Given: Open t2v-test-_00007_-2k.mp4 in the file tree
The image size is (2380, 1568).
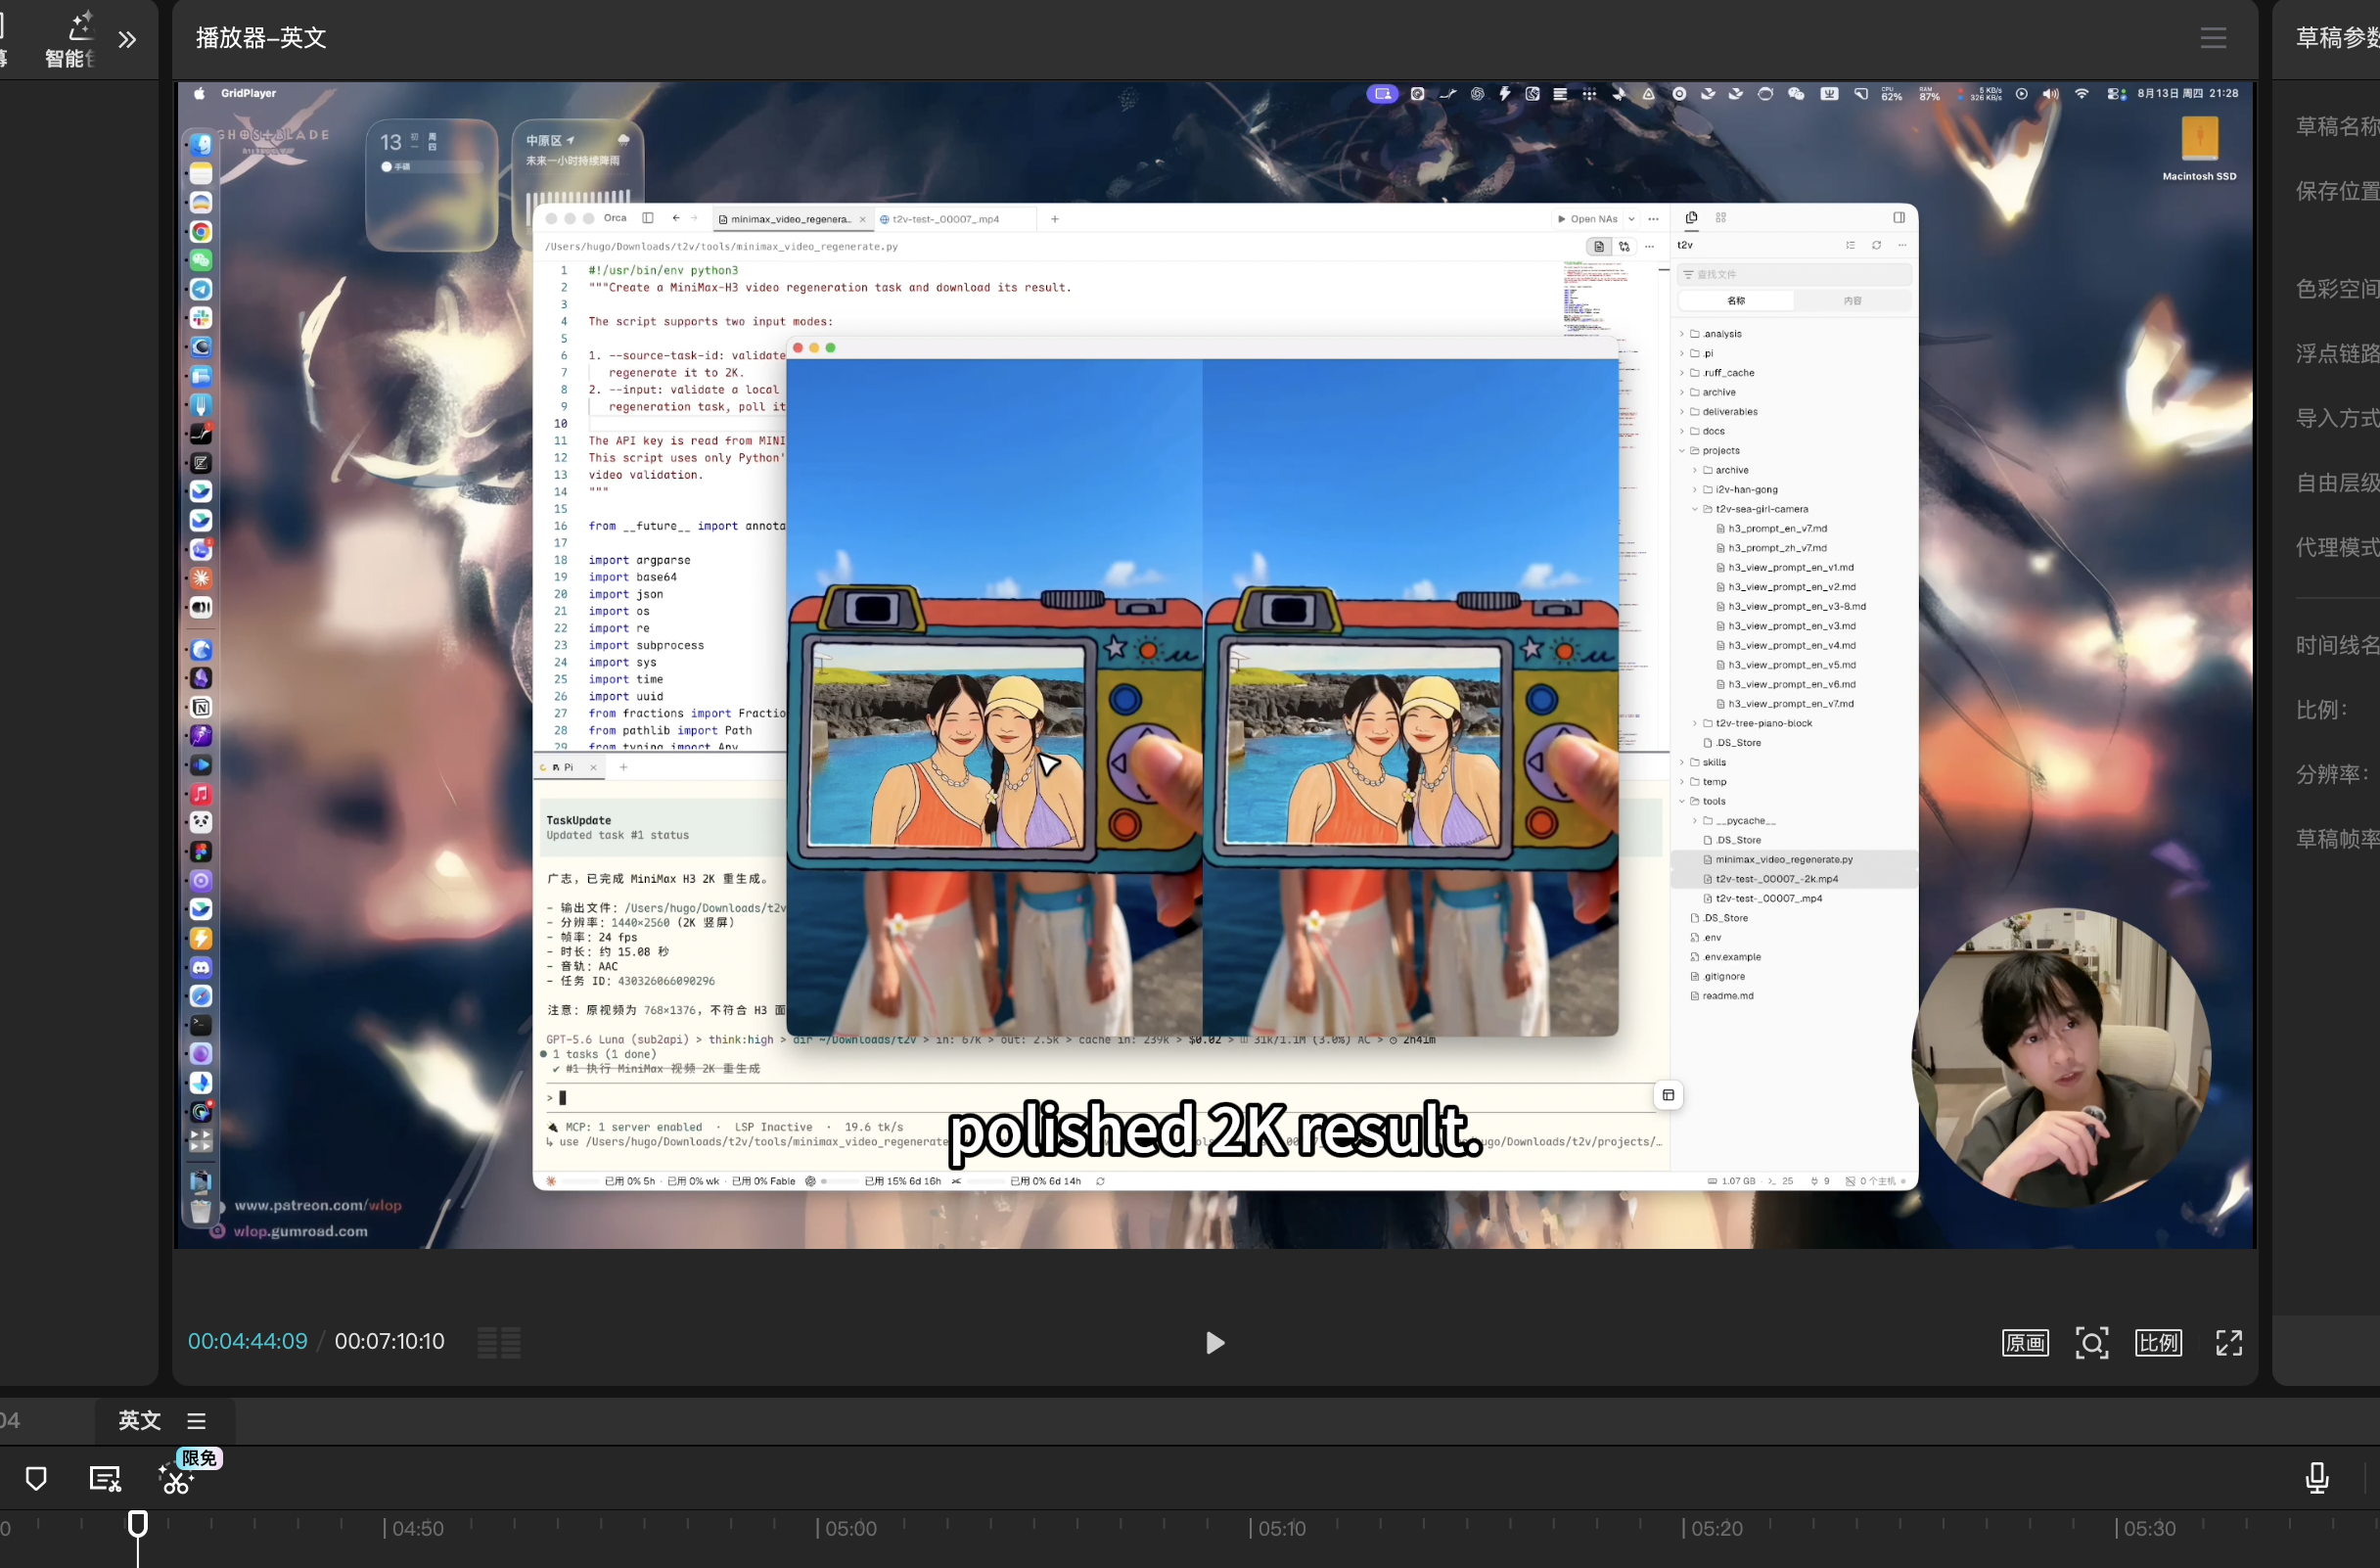Looking at the screenshot, I should (x=1777, y=880).
